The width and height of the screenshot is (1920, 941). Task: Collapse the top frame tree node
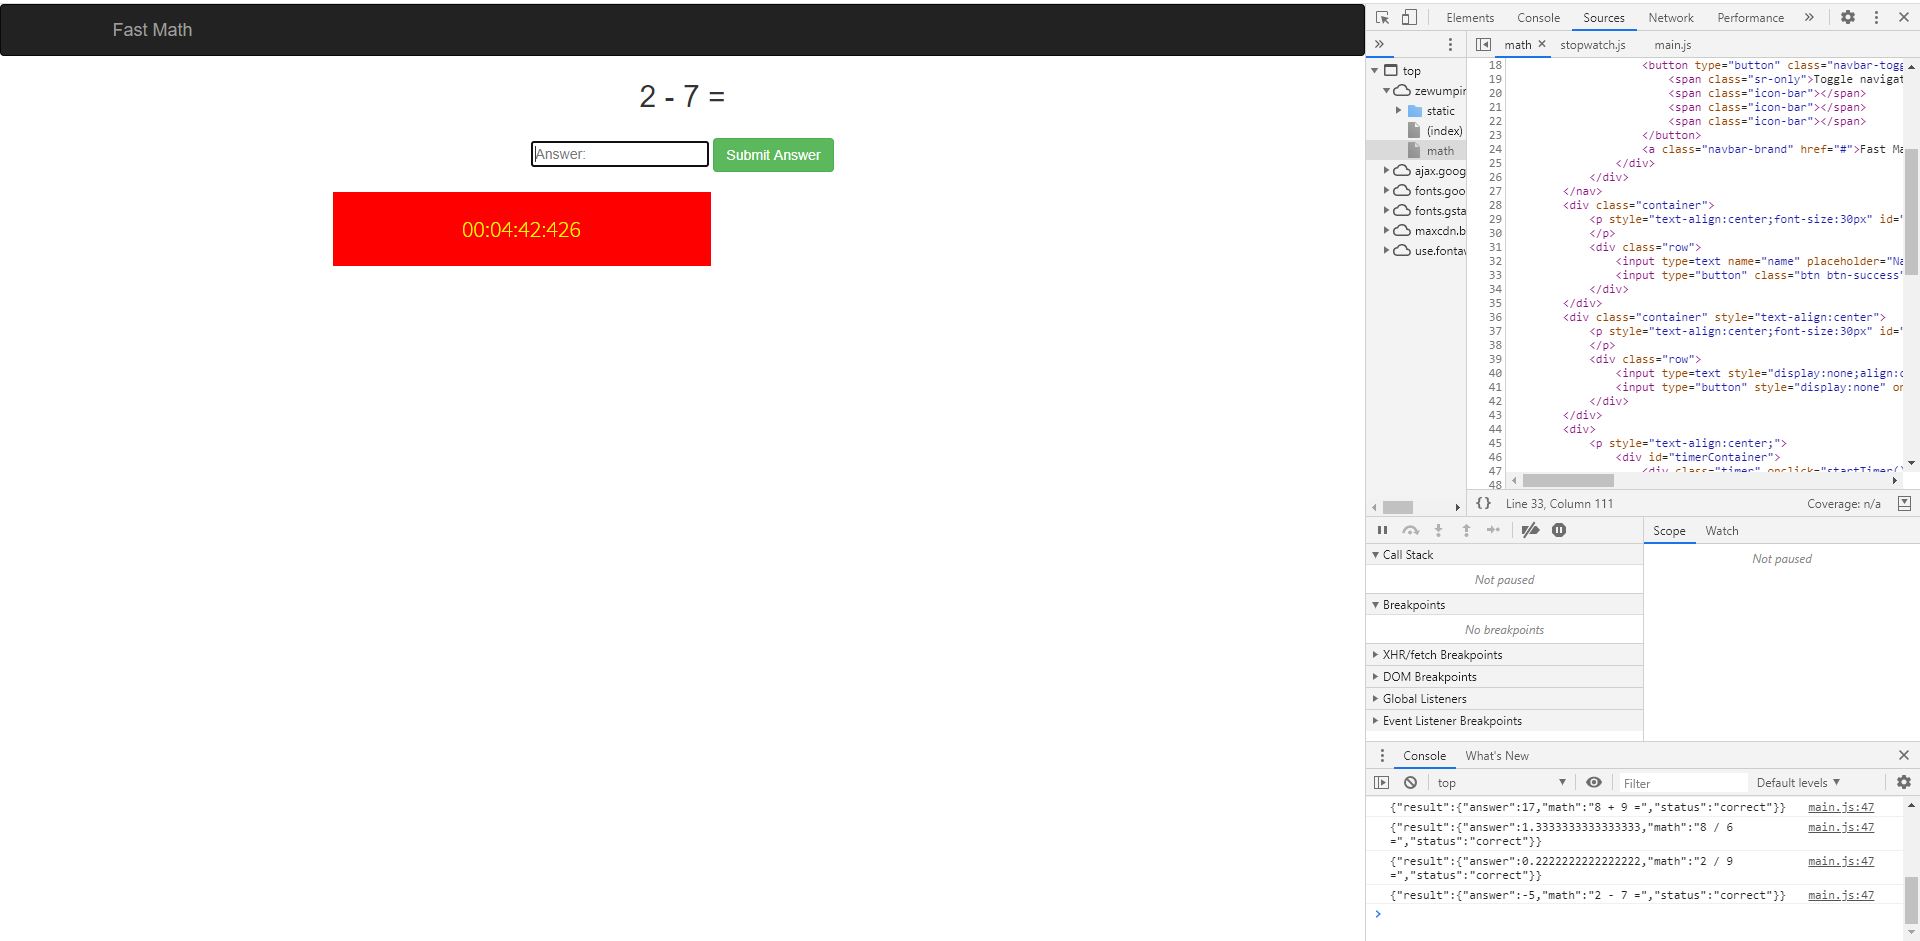pos(1375,70)
